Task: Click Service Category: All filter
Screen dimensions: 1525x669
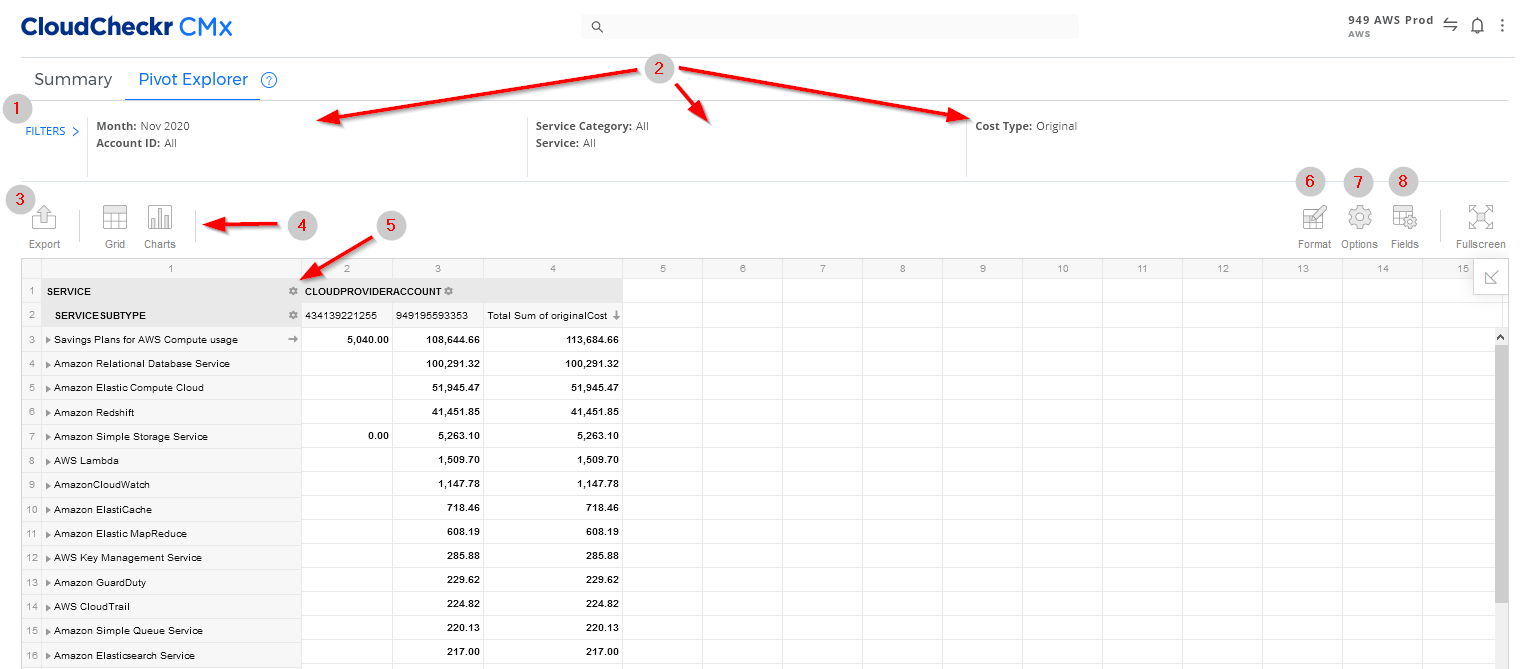Action: (x=592, y=126)
